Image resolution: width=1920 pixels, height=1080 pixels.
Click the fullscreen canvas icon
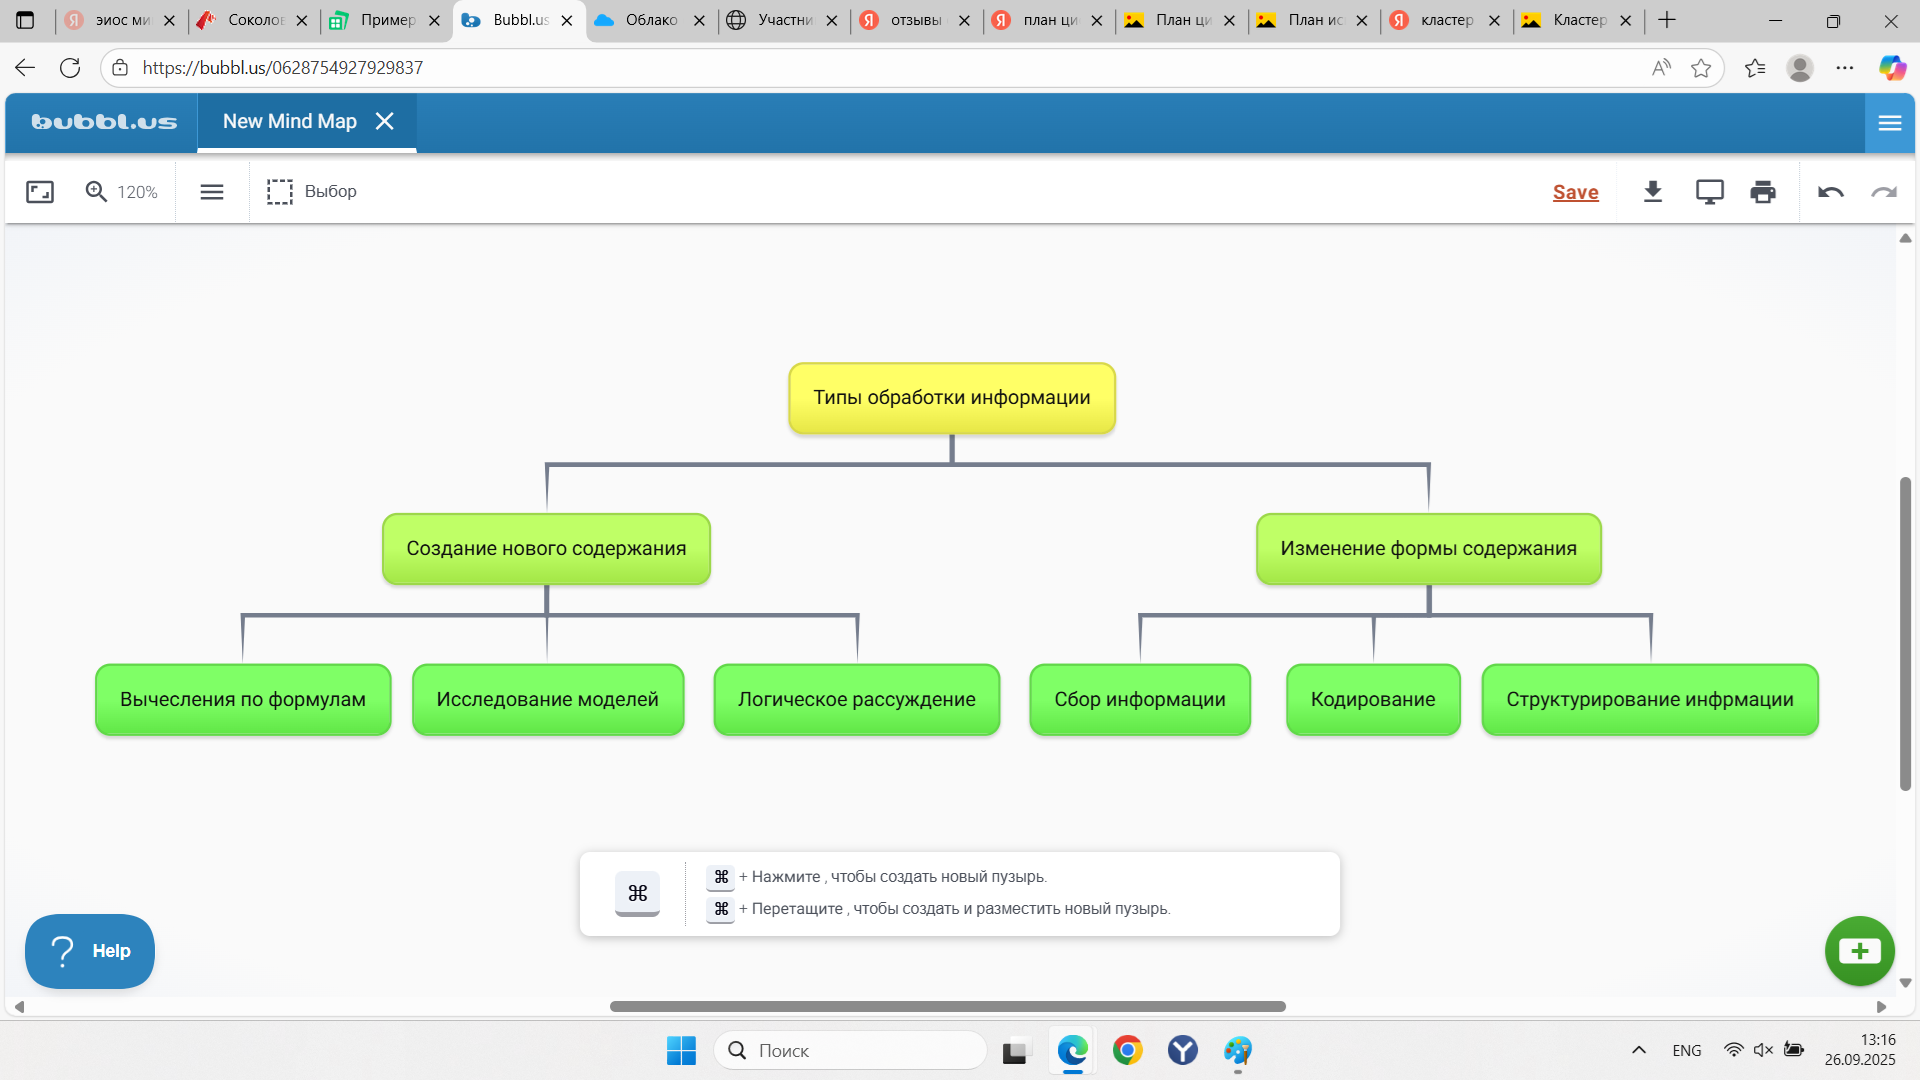click(40, 192)
